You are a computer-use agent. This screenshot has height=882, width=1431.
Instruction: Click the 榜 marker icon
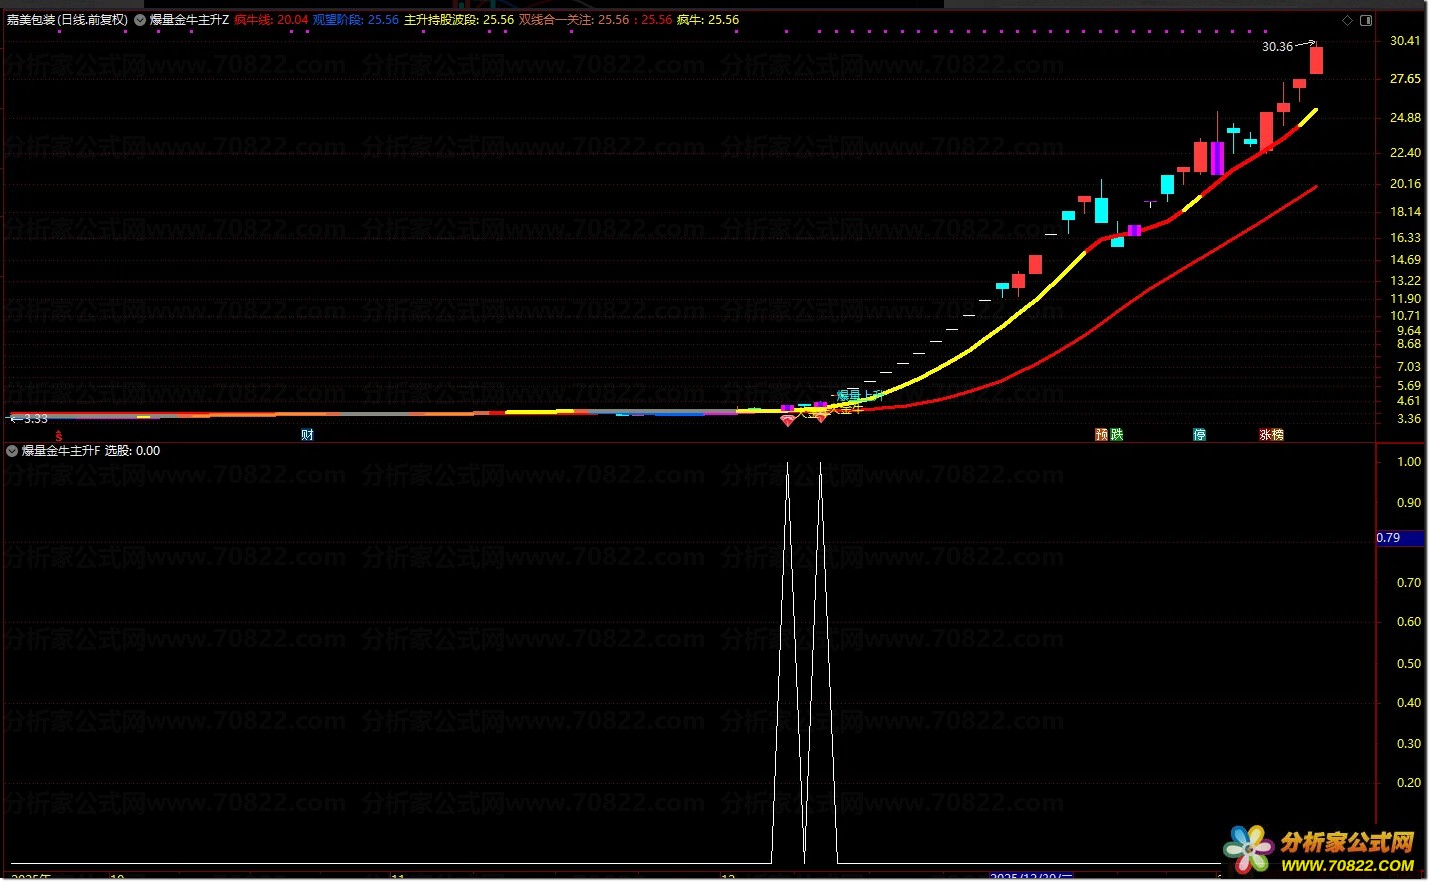1278,435
